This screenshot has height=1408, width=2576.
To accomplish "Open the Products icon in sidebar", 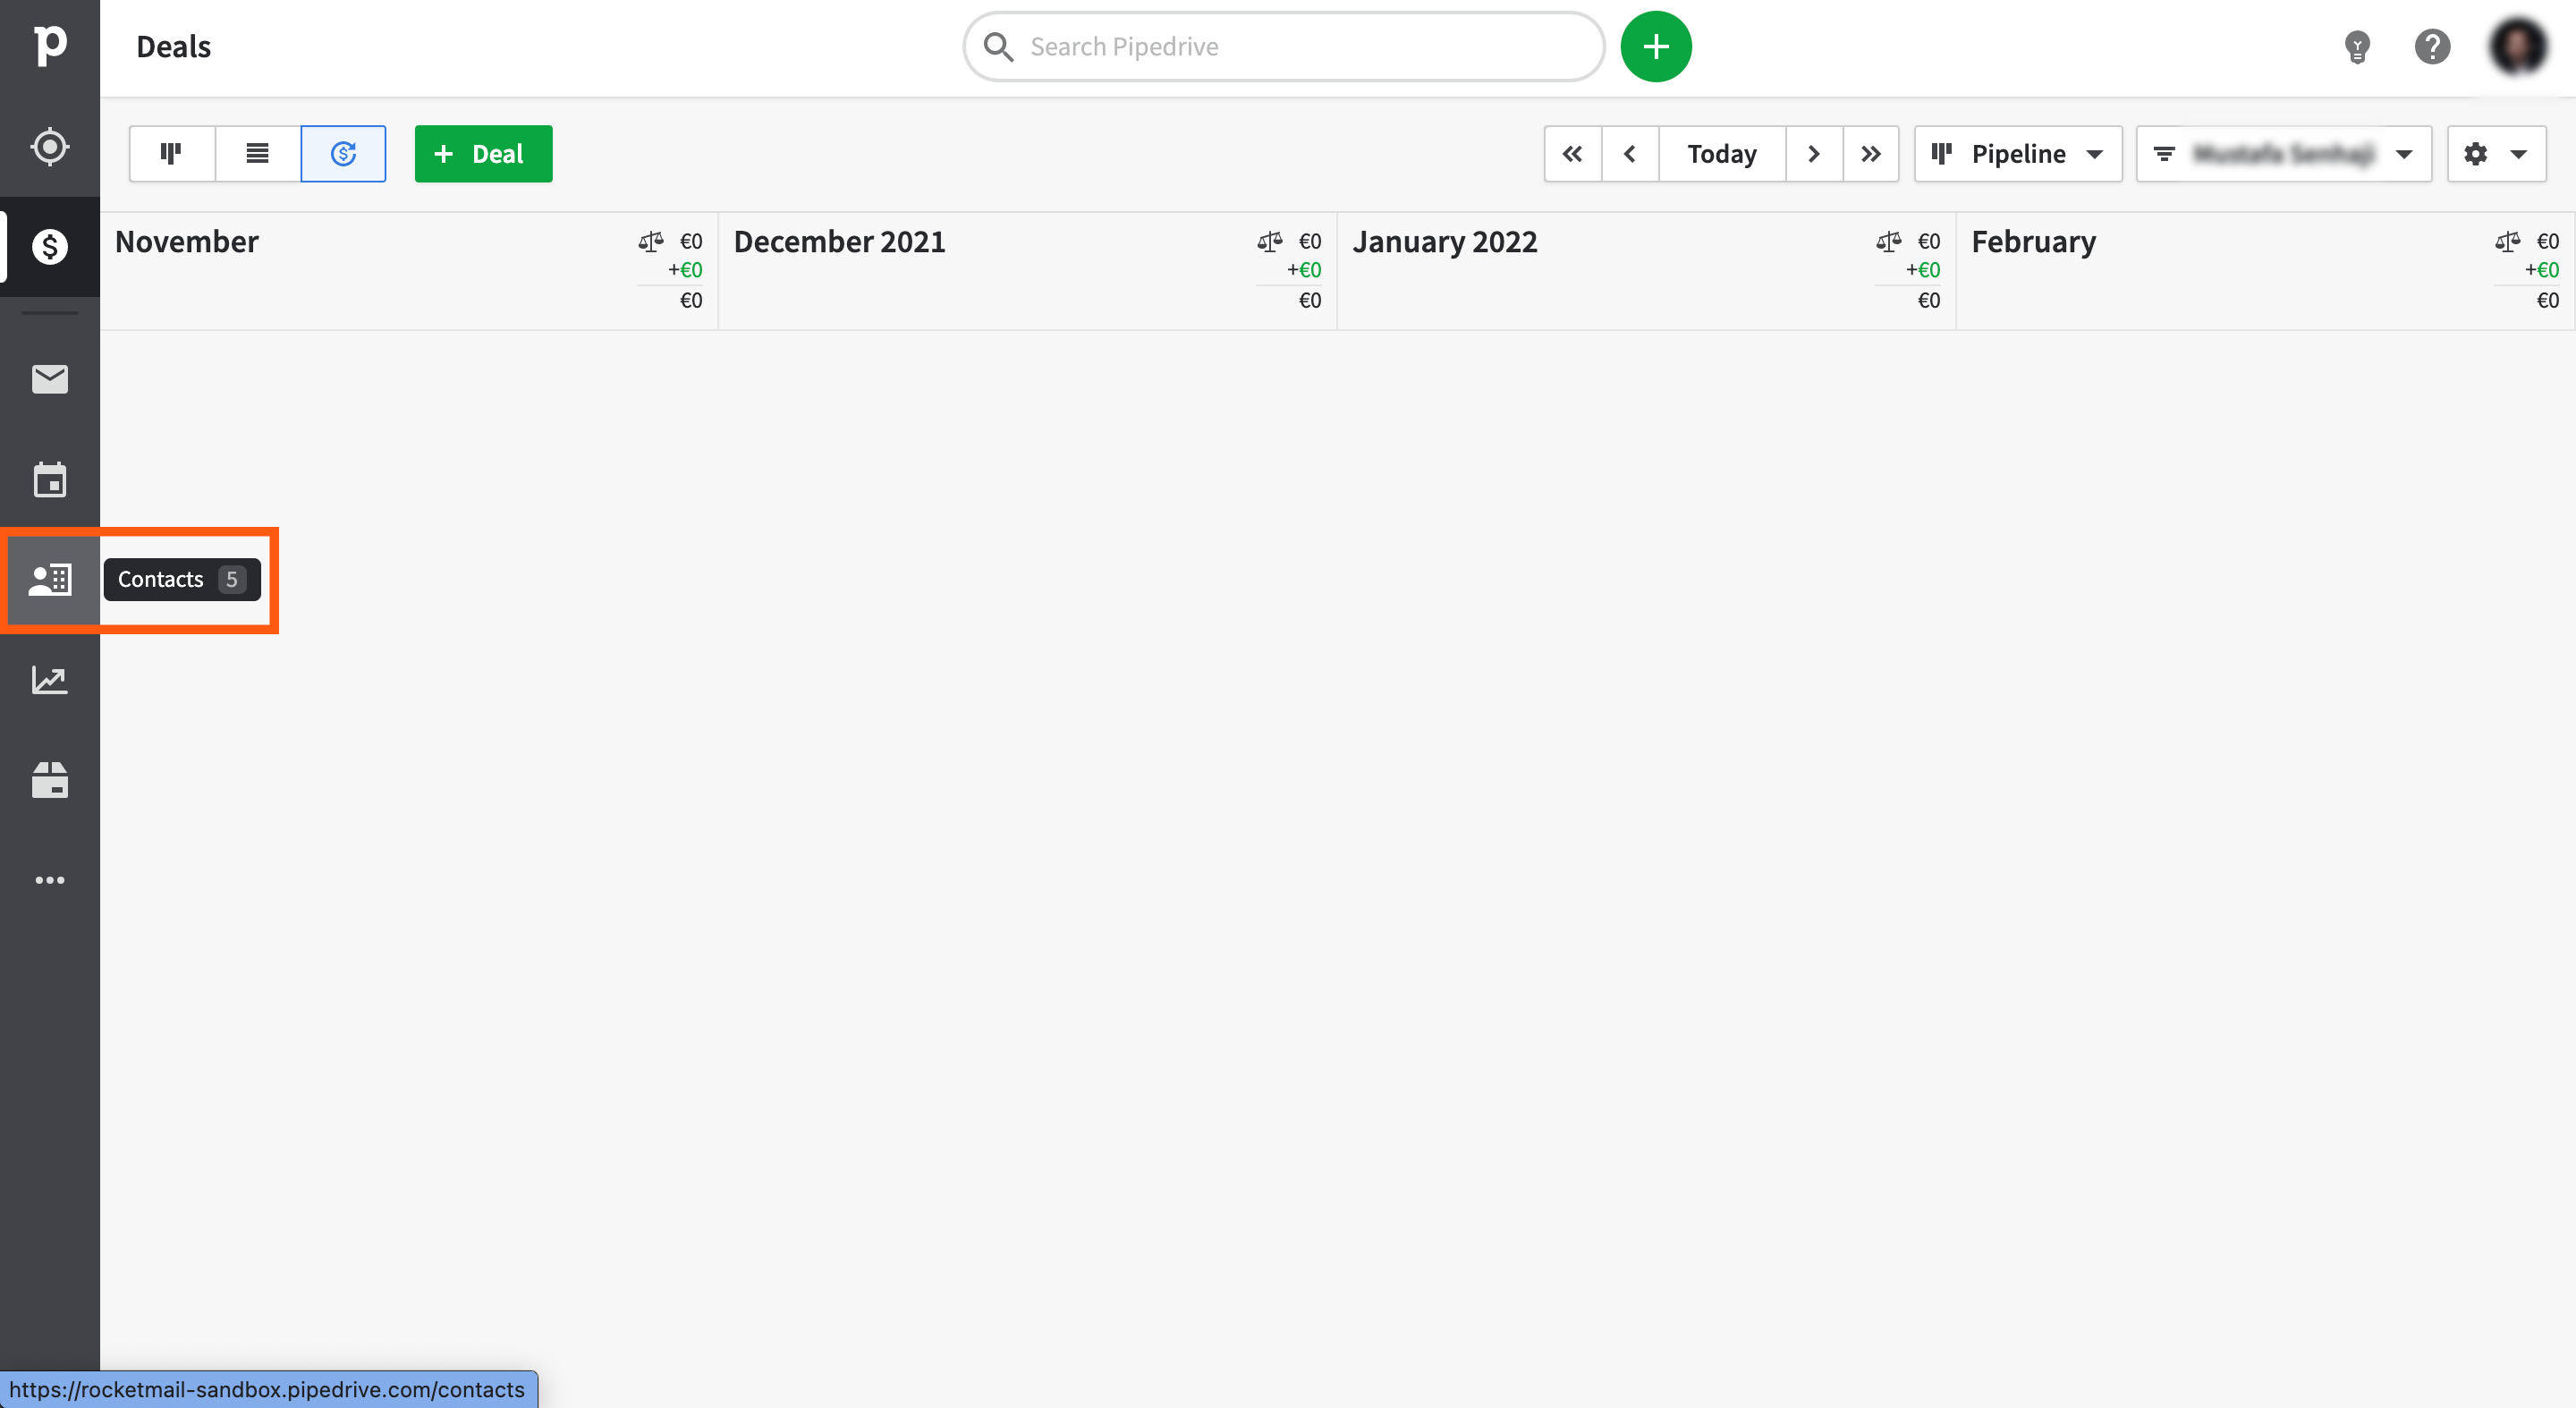I will [x=50, y=780].
